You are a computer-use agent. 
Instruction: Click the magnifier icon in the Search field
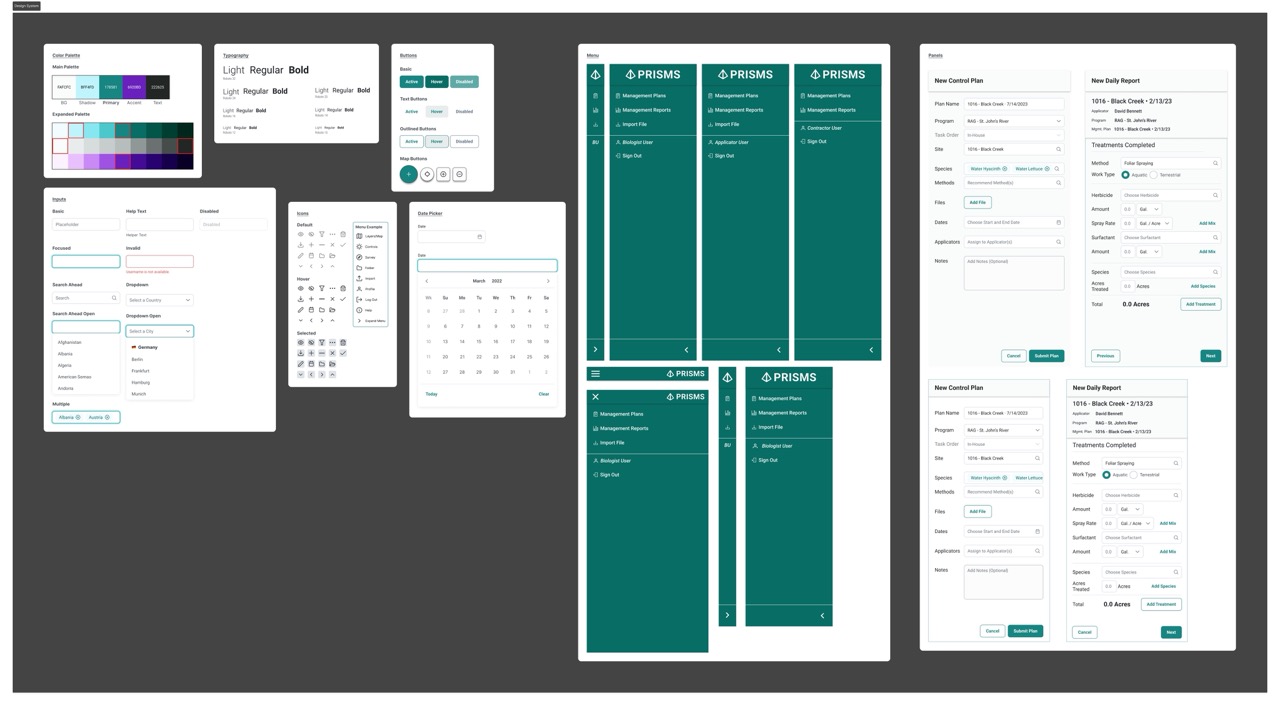tap(114, 298)
